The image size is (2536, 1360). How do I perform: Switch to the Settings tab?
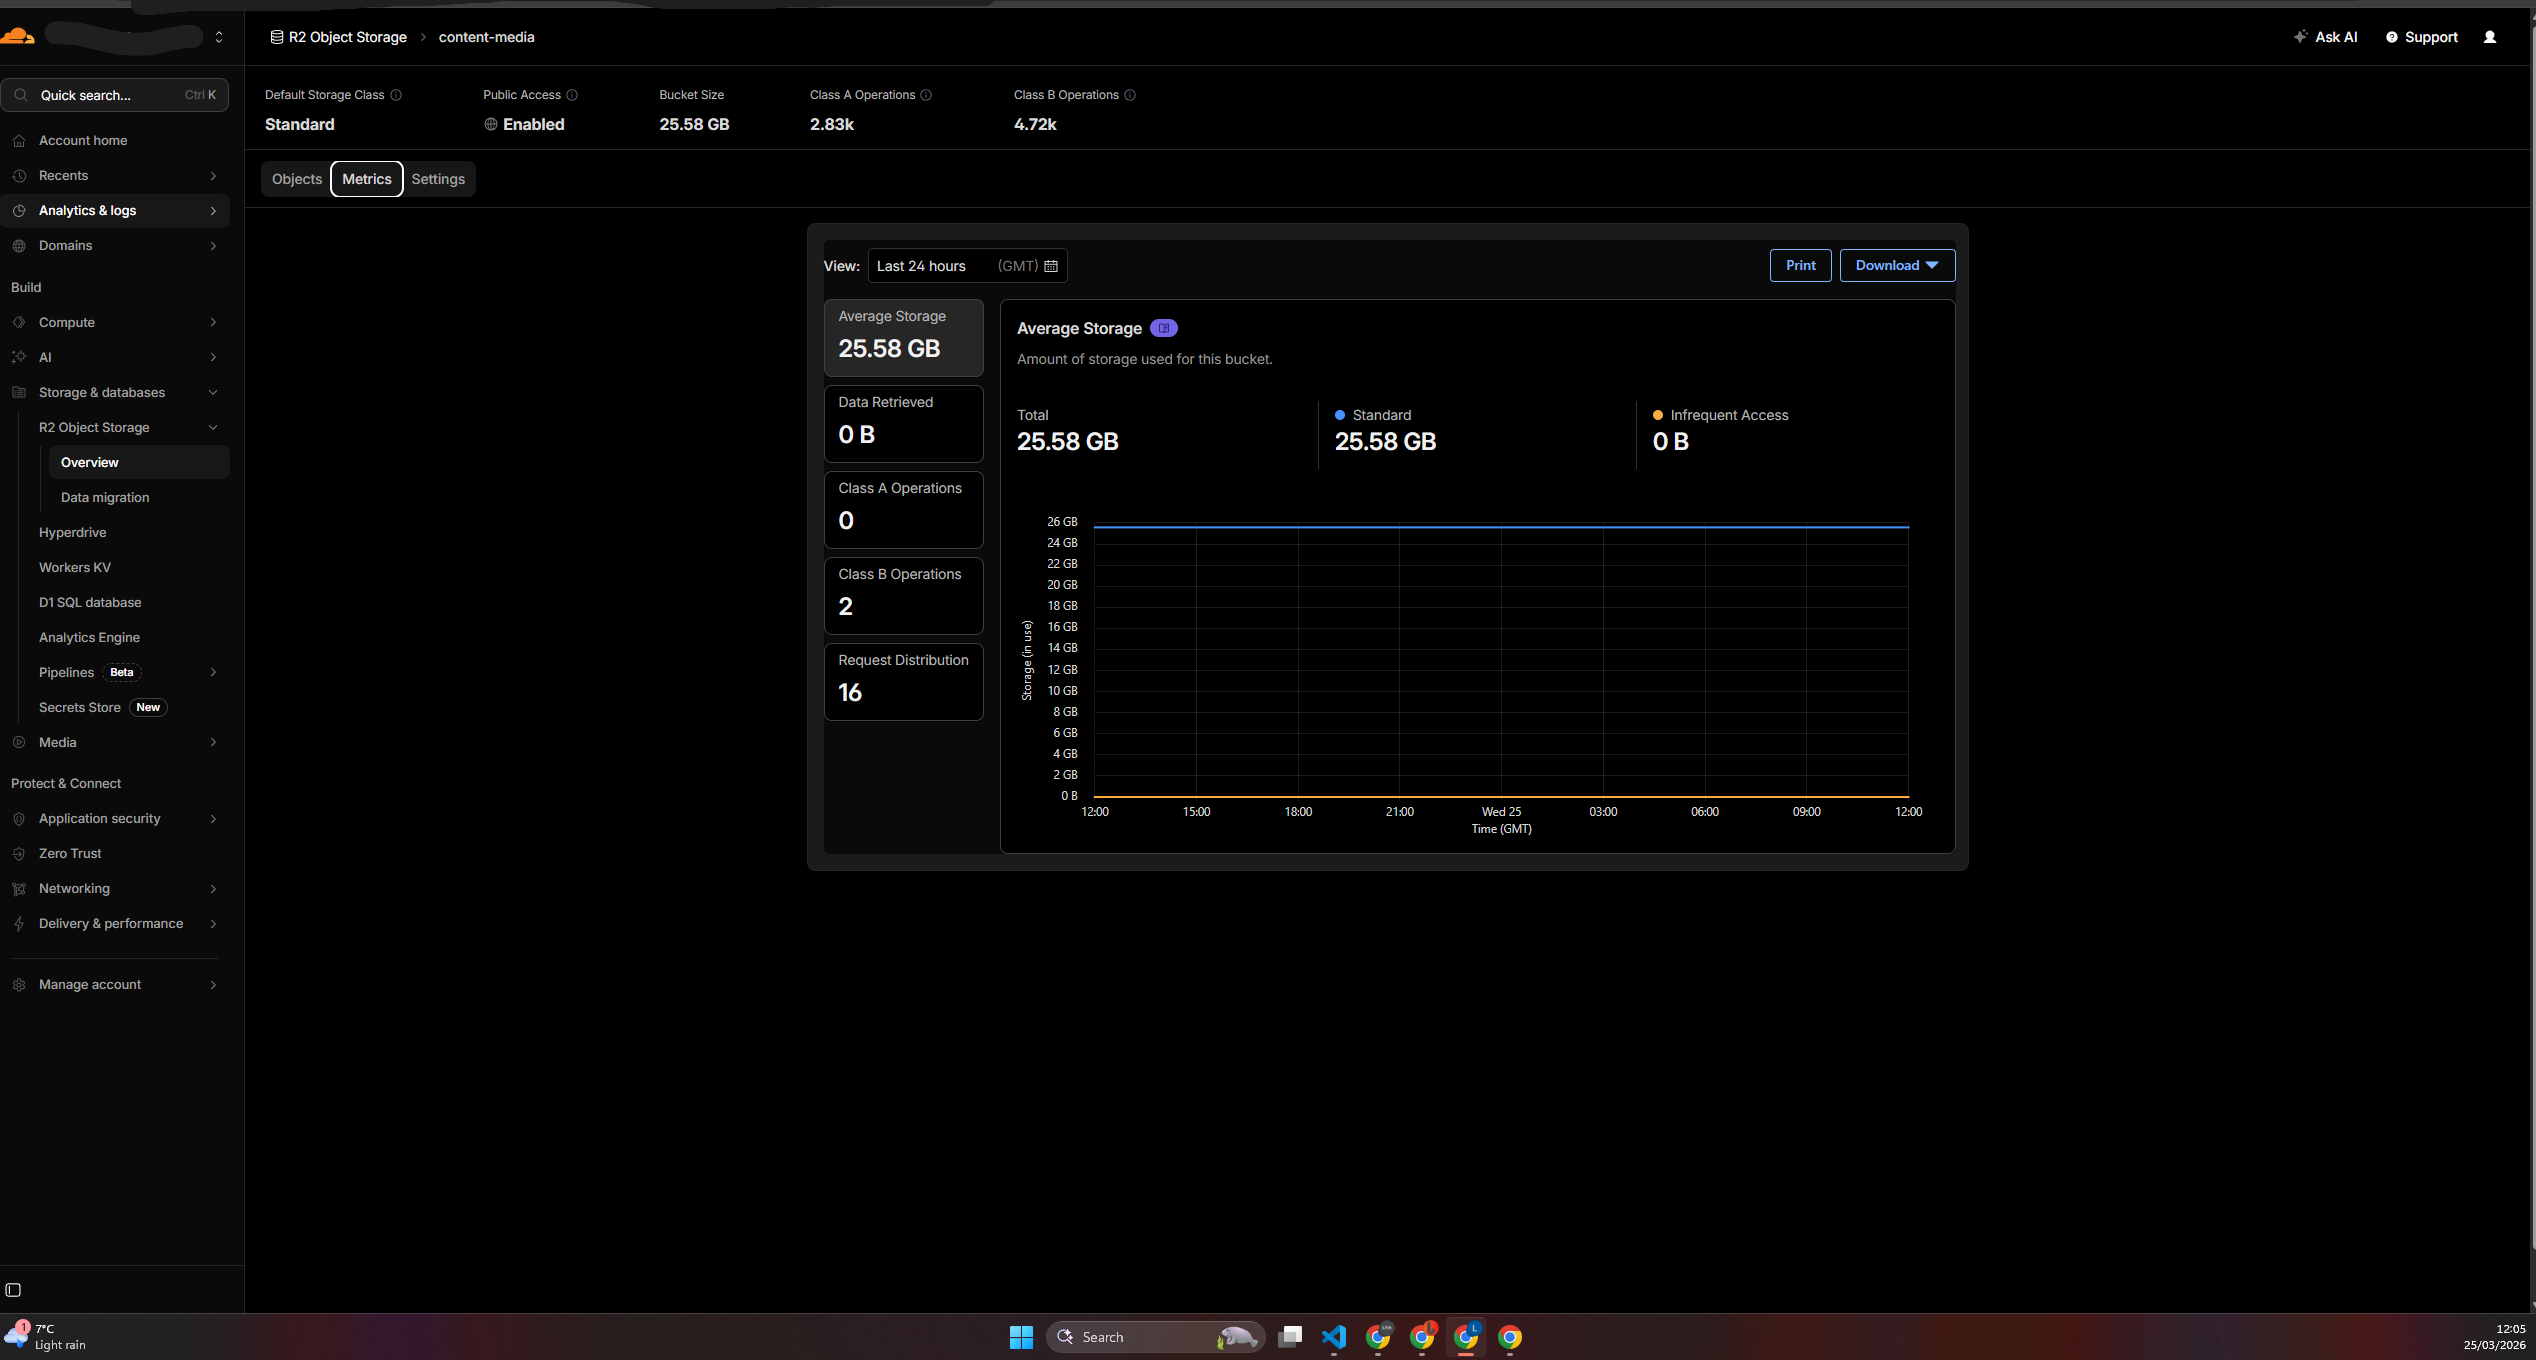click(x=438, y=179)
